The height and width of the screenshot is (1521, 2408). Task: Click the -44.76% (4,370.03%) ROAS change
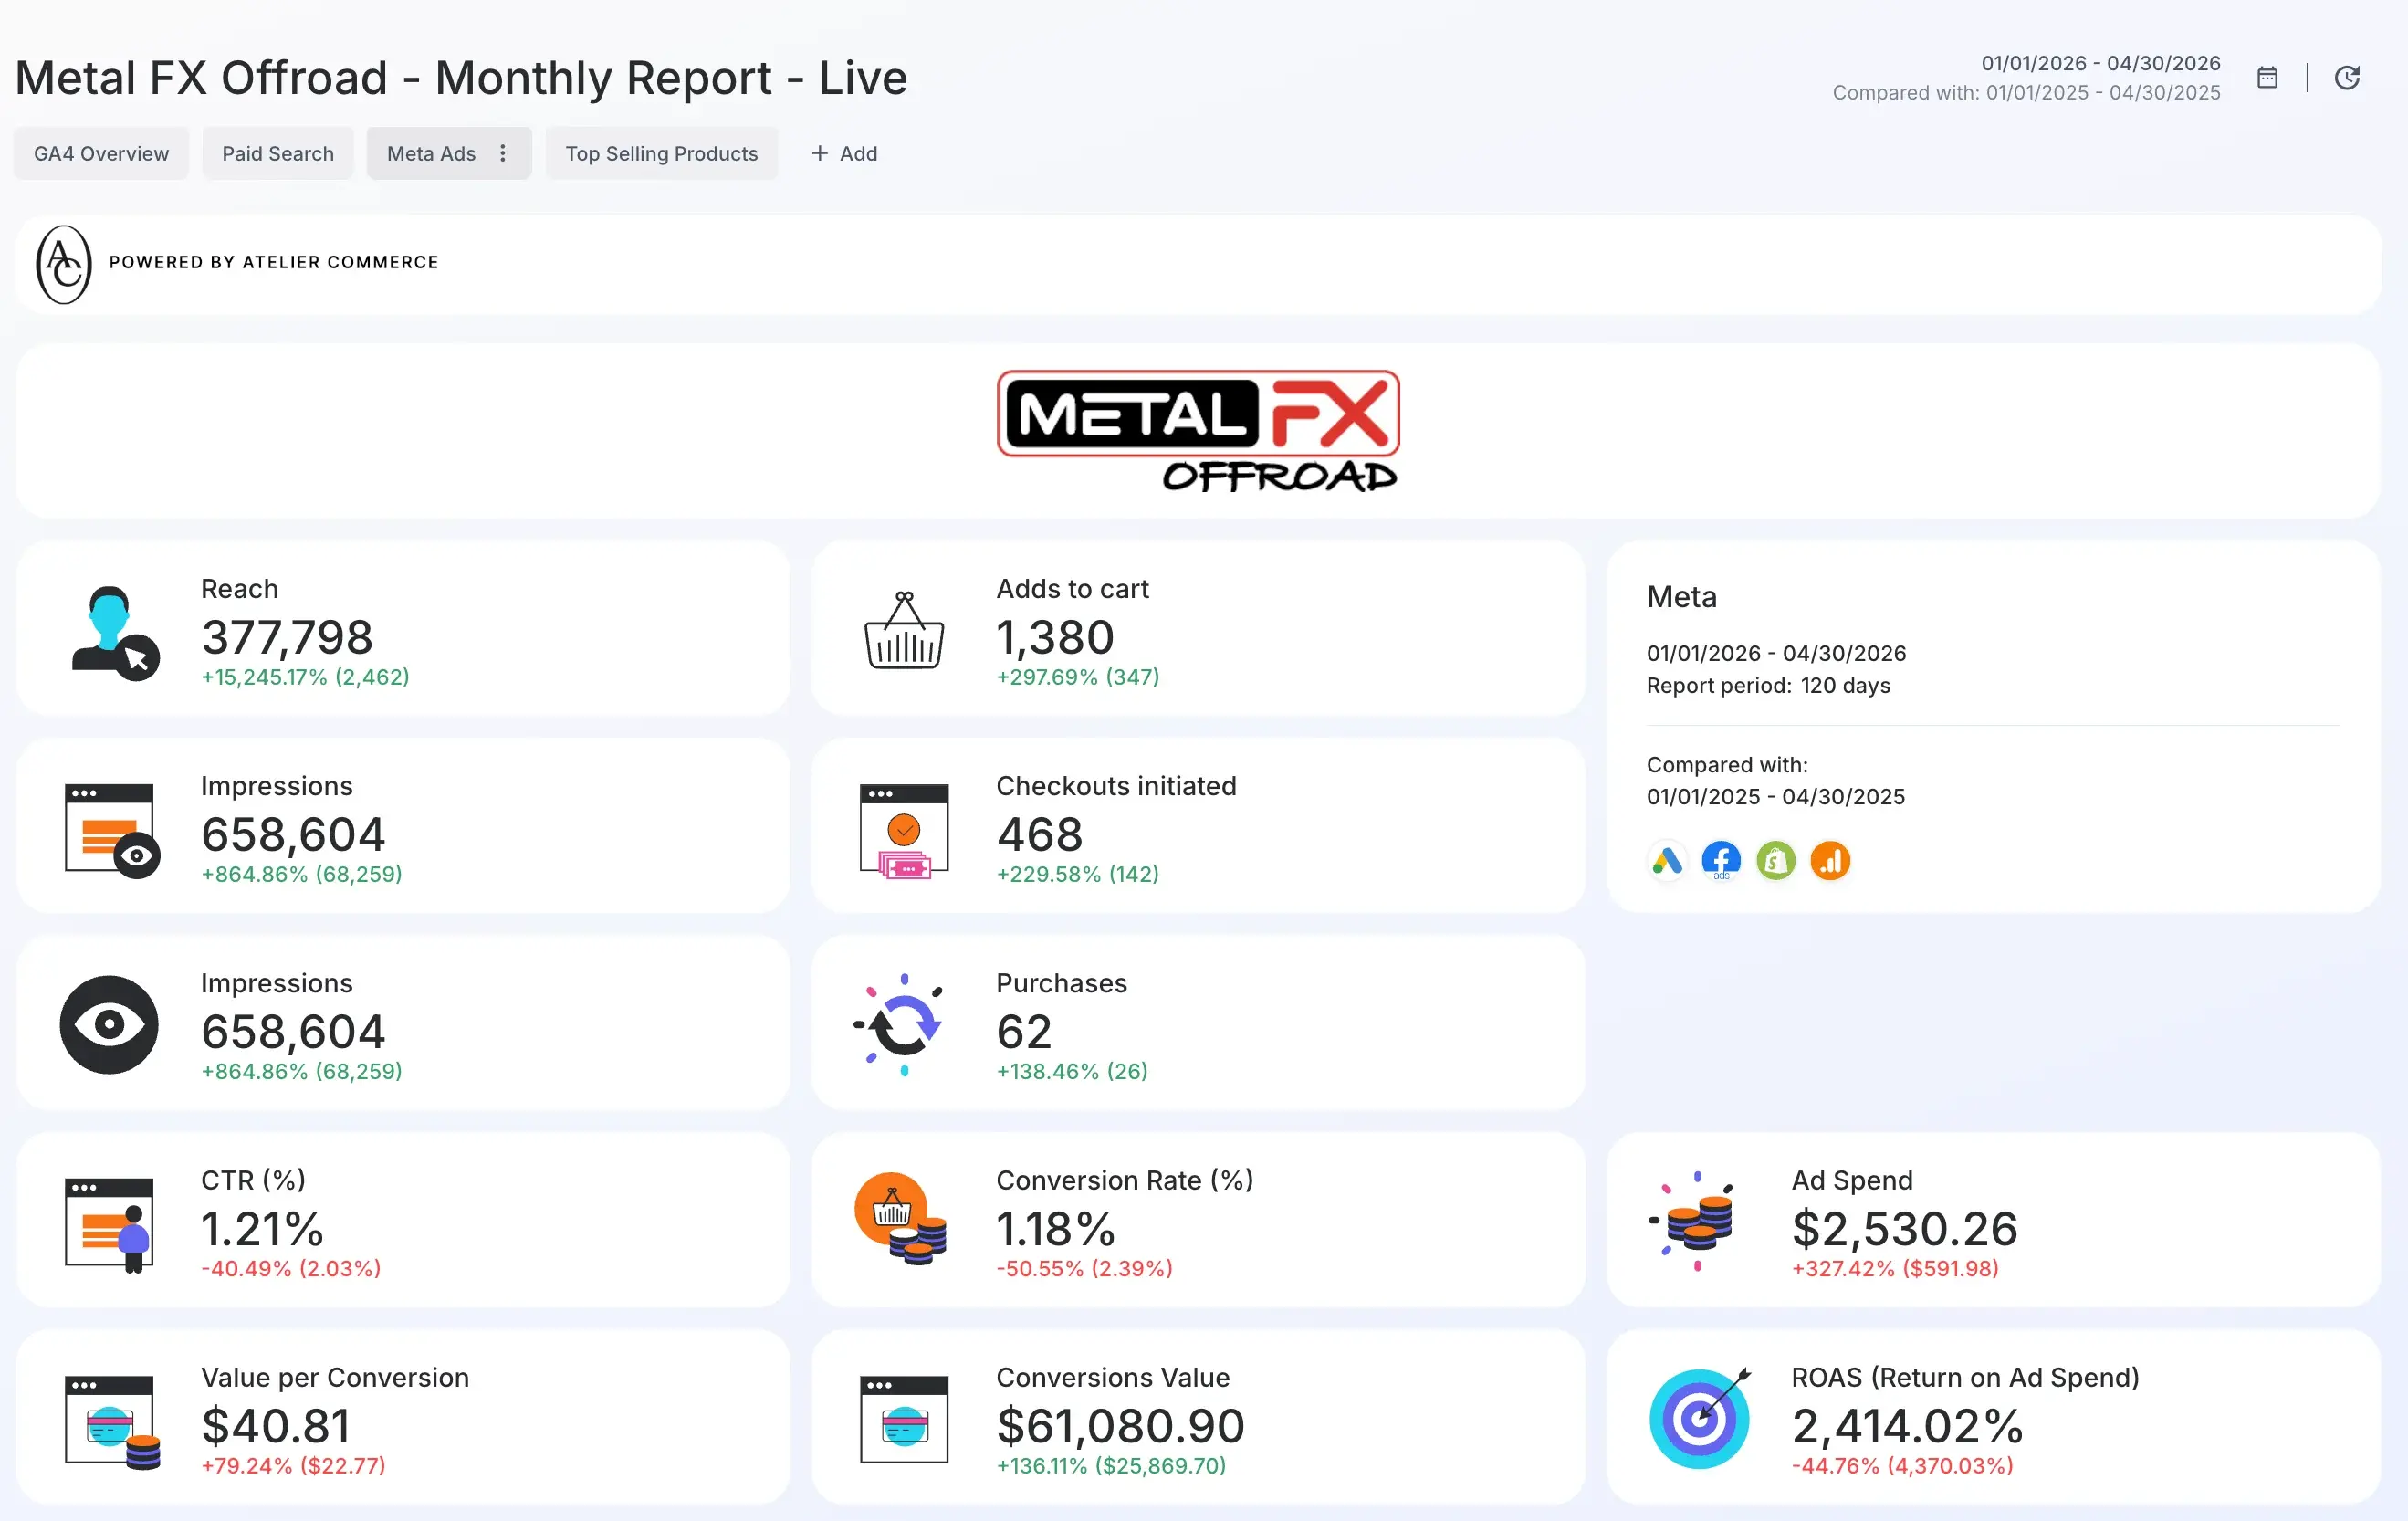click(1902, 1465)
